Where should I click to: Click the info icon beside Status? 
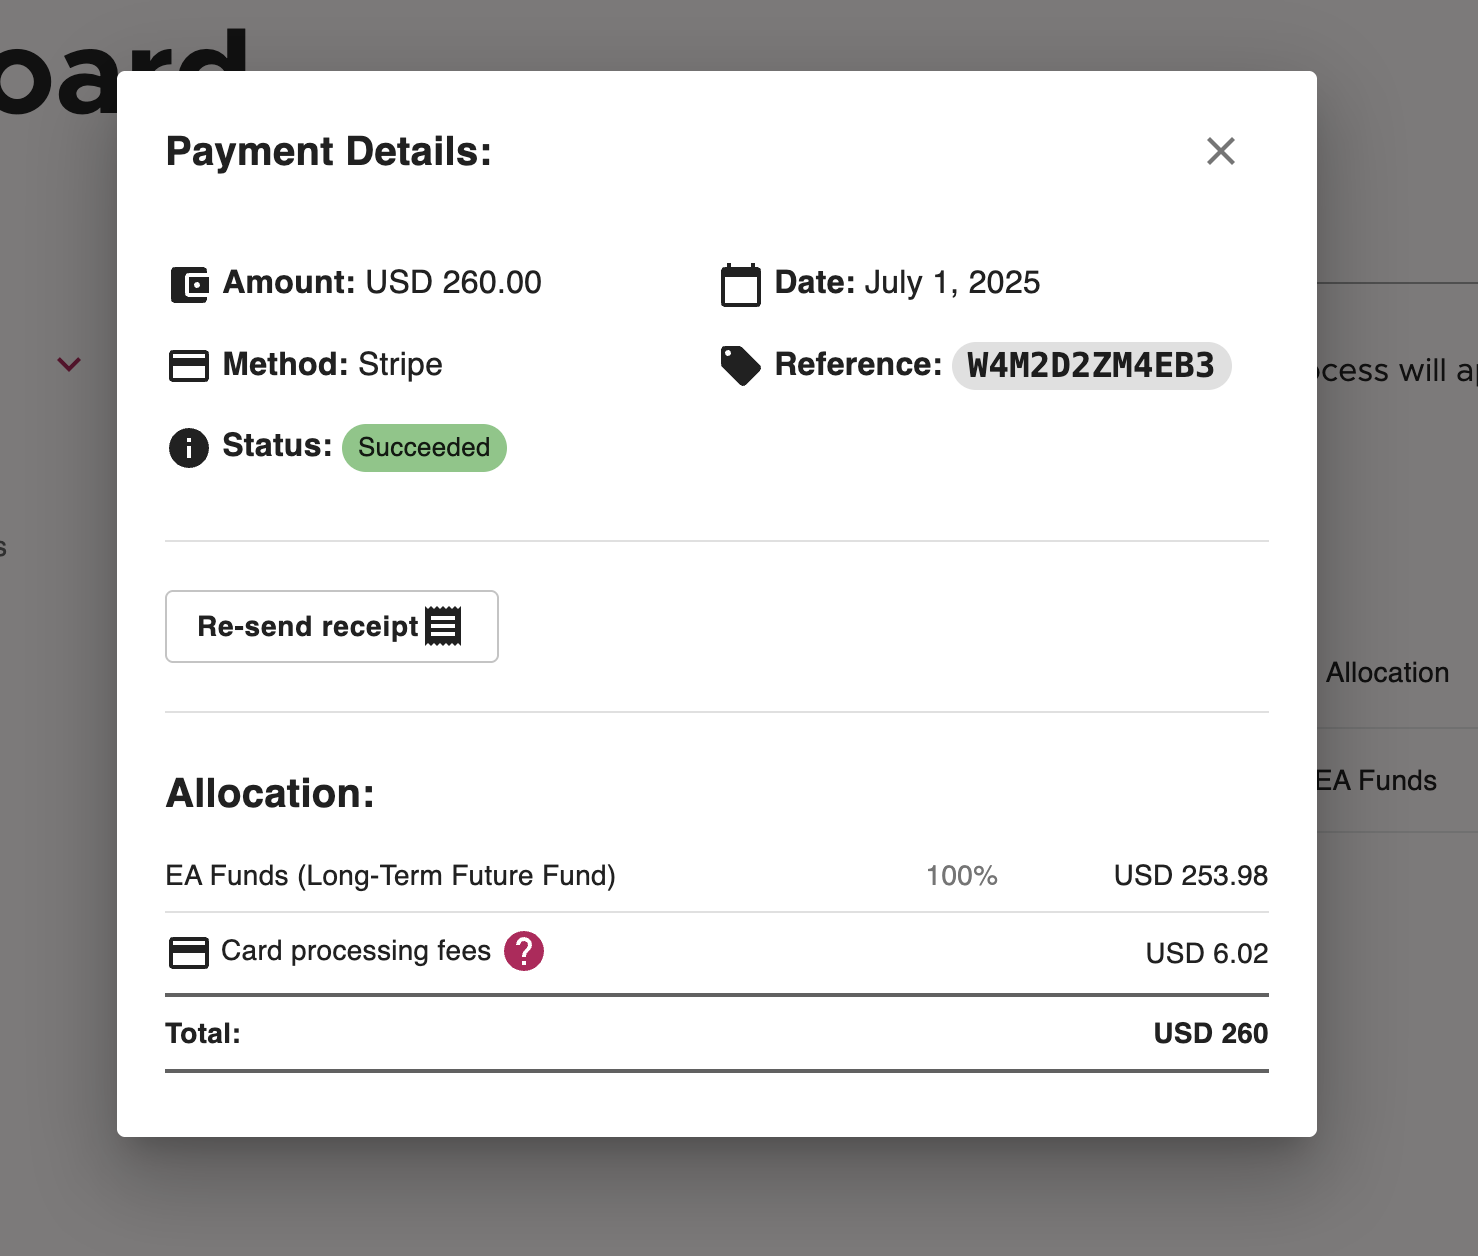189,447
